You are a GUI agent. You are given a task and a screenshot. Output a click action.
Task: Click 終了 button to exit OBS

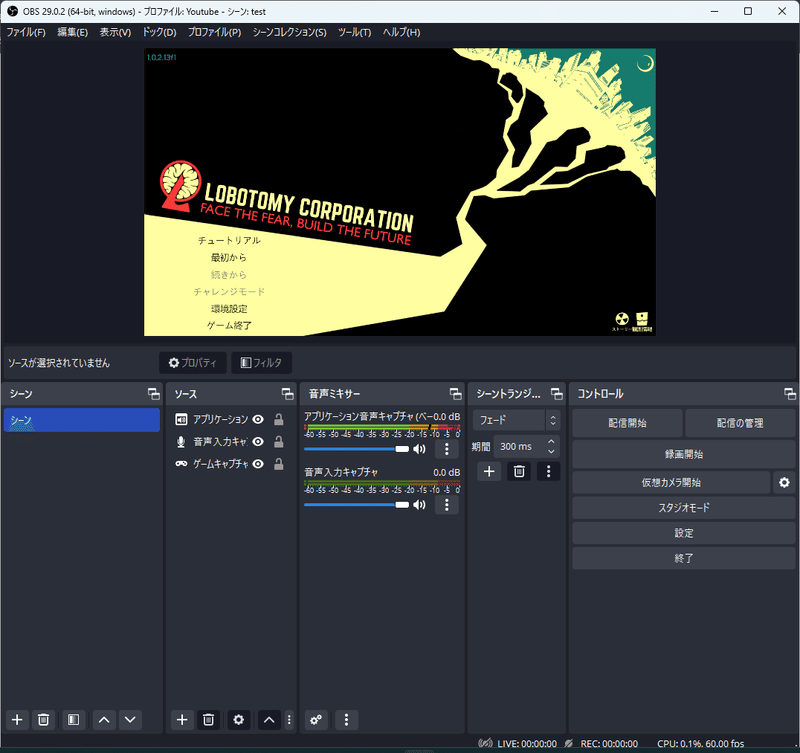tap(684, 558)
